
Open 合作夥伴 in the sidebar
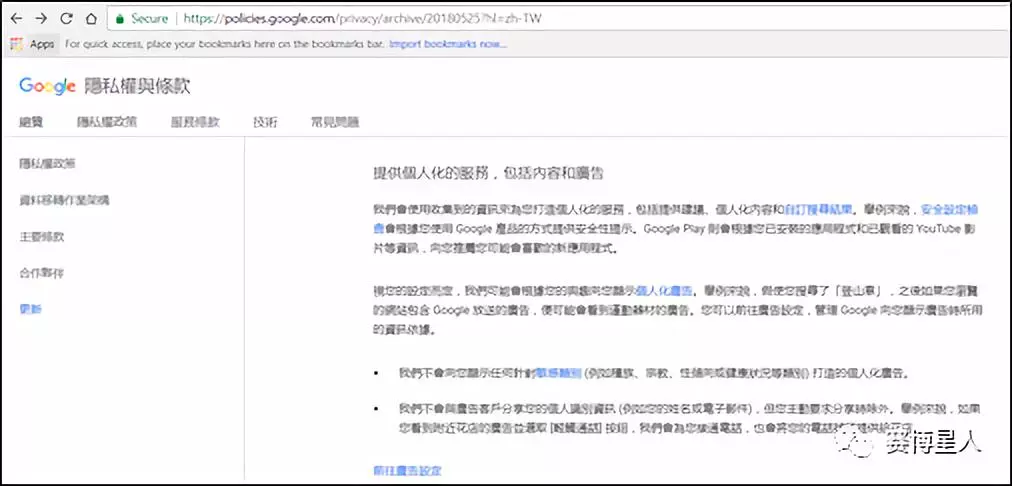click(x=41, y=273)
